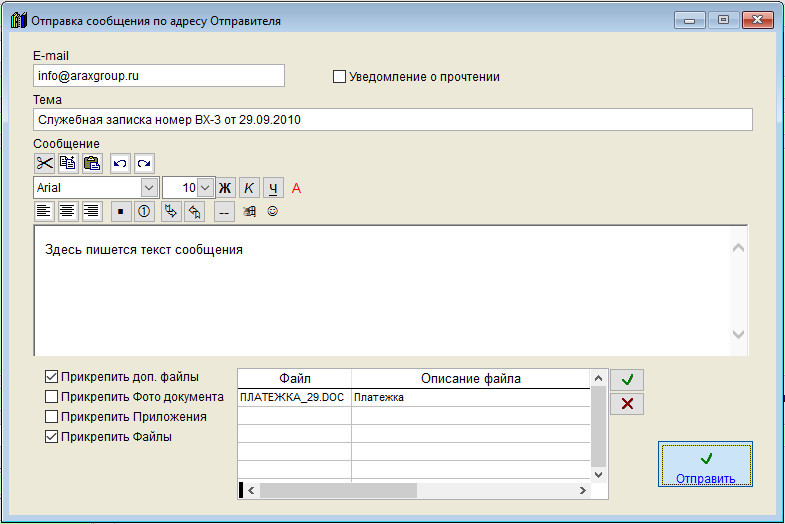Open the font size dropdown
This screenshot has height=524, width=785.
[205, 187]
